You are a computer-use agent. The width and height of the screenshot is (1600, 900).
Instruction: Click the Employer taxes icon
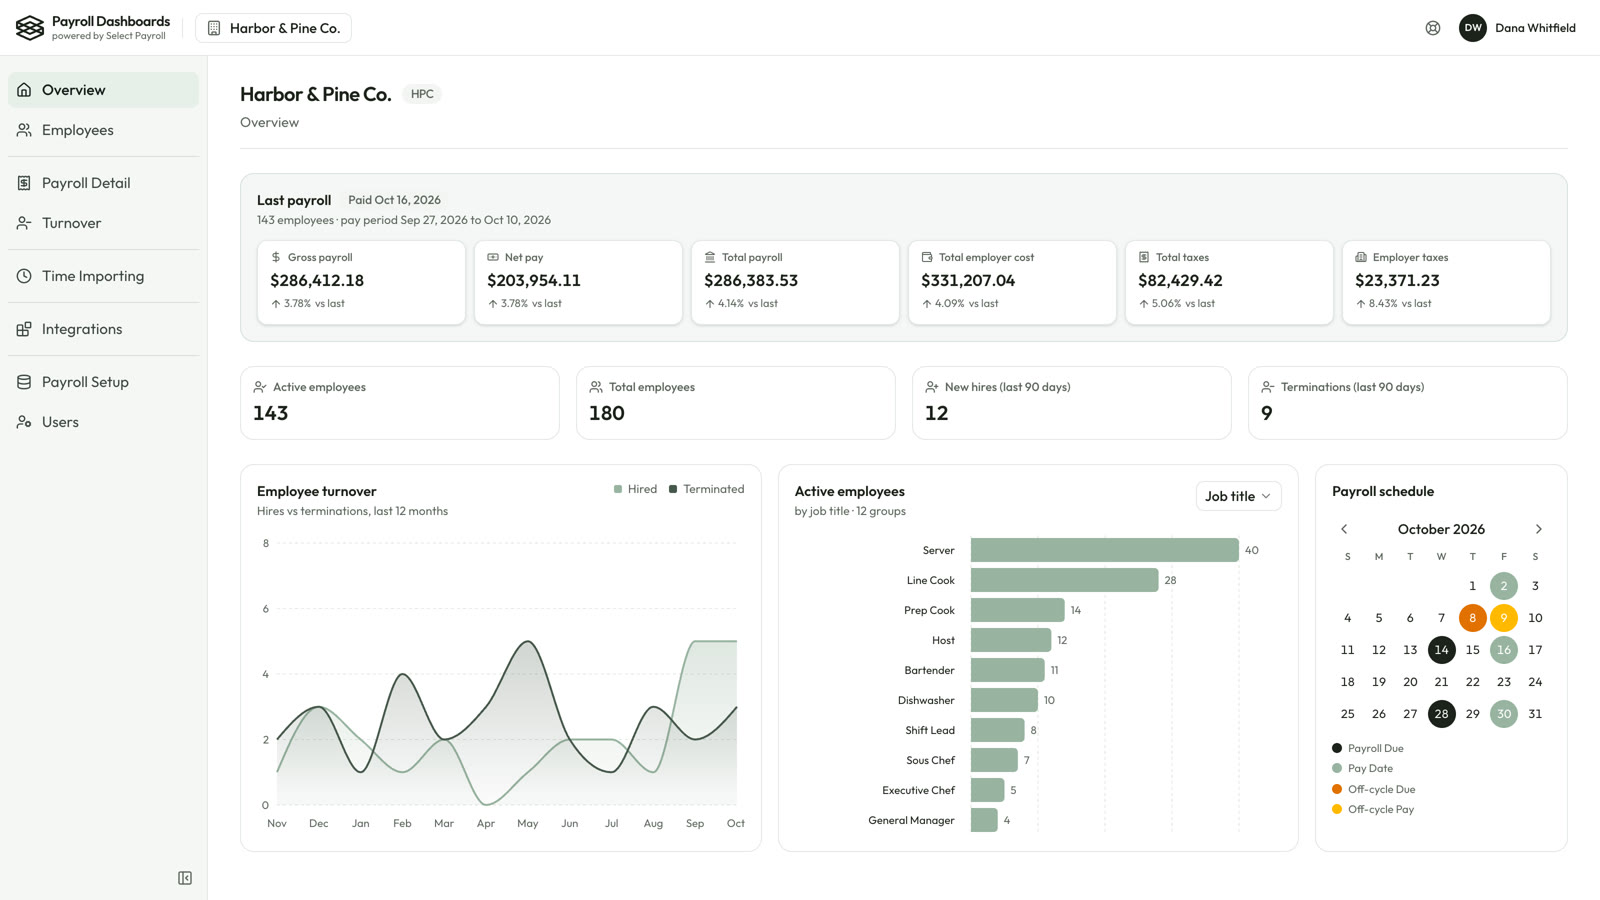1361,257
